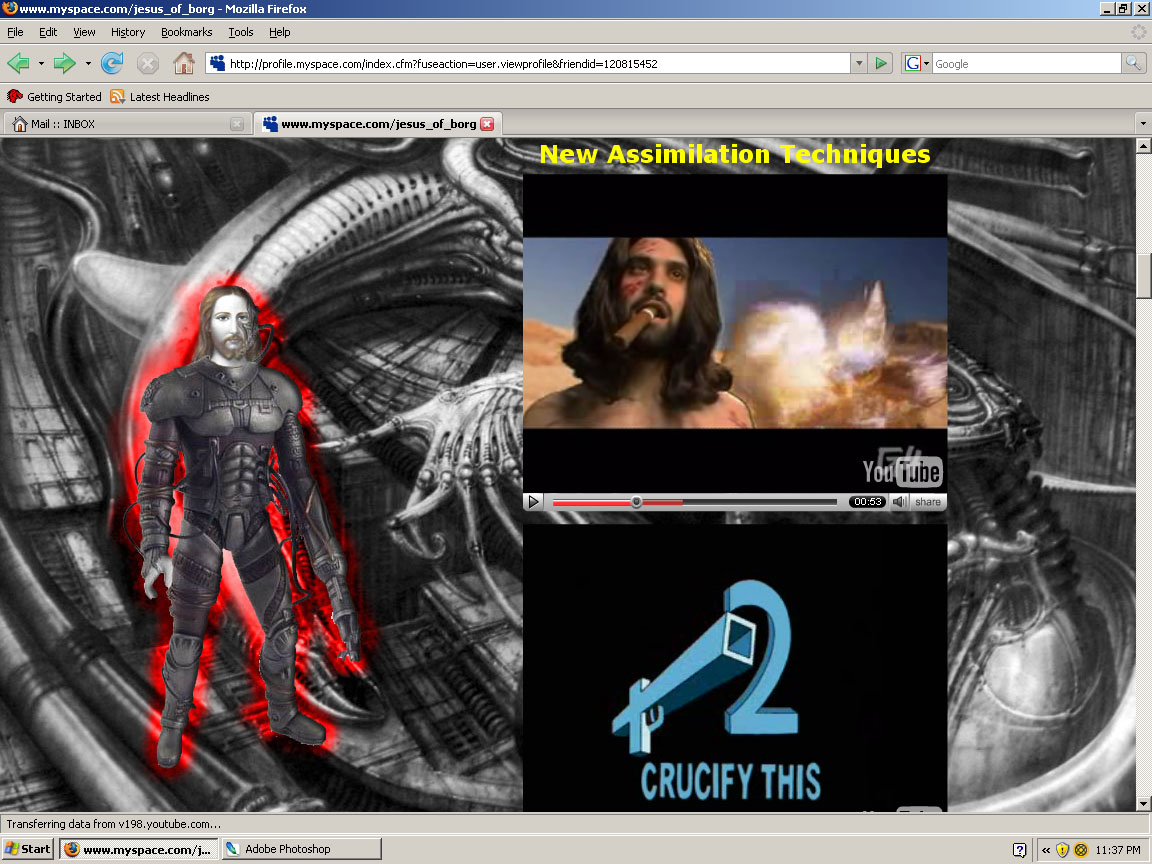The width and height of the screenshot is (1152, 864).
Task: Open the History menu
Action: [128, 32]
